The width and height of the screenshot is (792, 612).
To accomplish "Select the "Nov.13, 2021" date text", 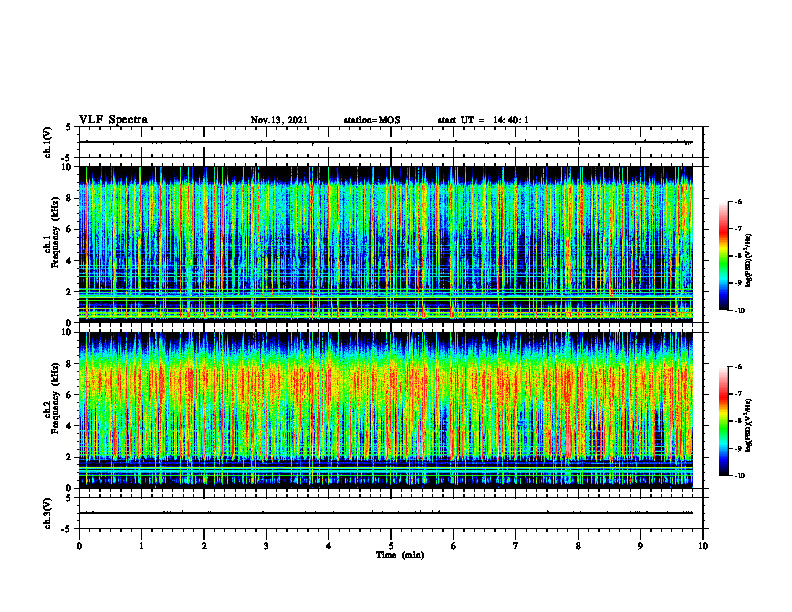I will point(279,120).
